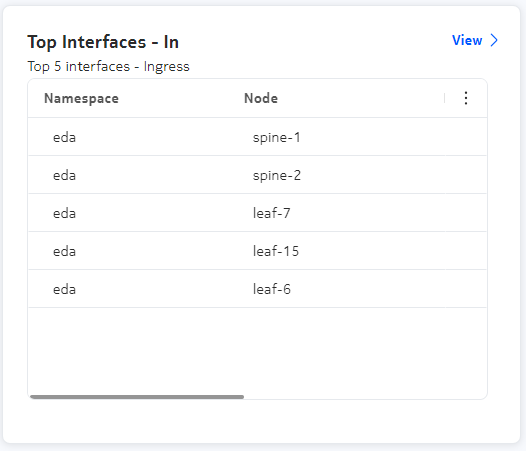Click the eda namespace in the leaf-6 row
This screenshot has height=451, width=526.
64,289
